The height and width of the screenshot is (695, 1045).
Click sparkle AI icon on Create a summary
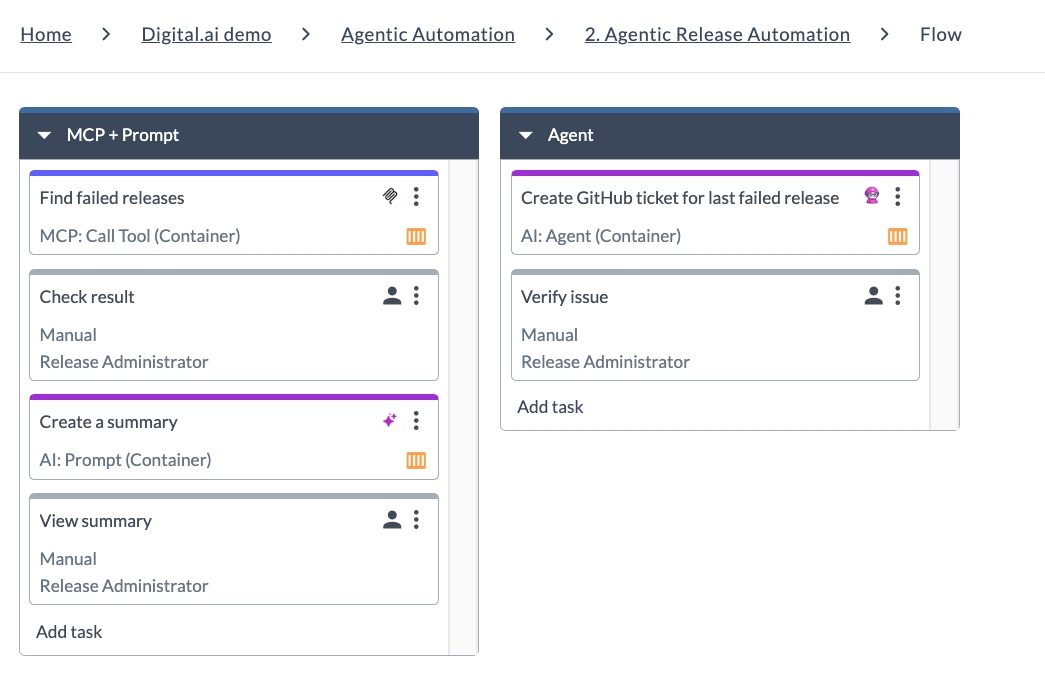pos(390,420)
